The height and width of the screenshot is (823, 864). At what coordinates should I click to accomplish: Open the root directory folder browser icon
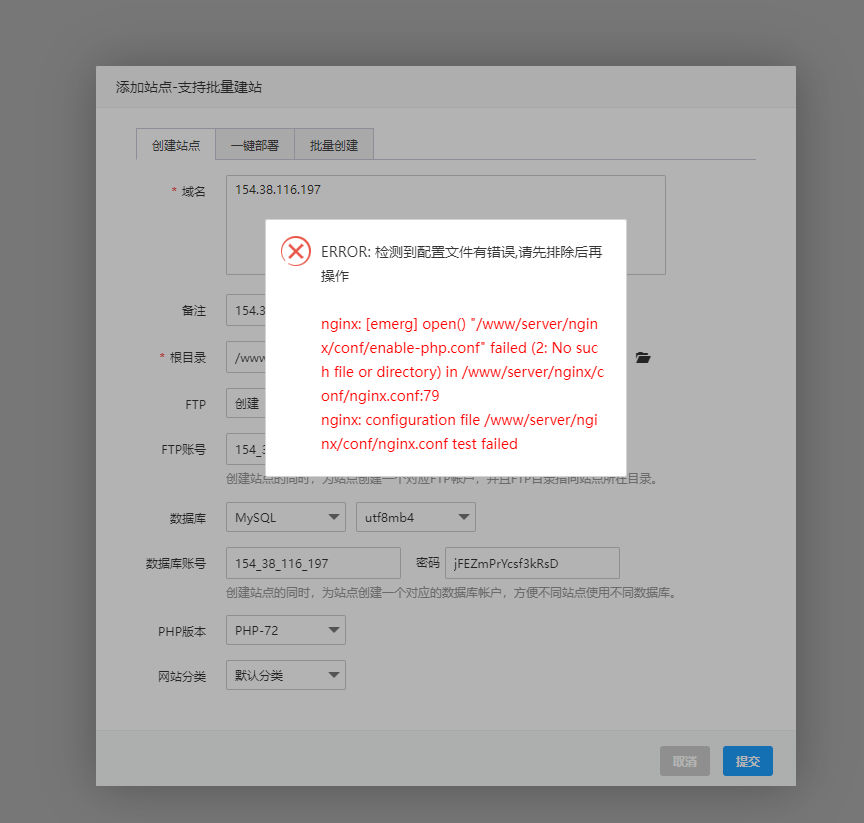(x=642, y=358)
